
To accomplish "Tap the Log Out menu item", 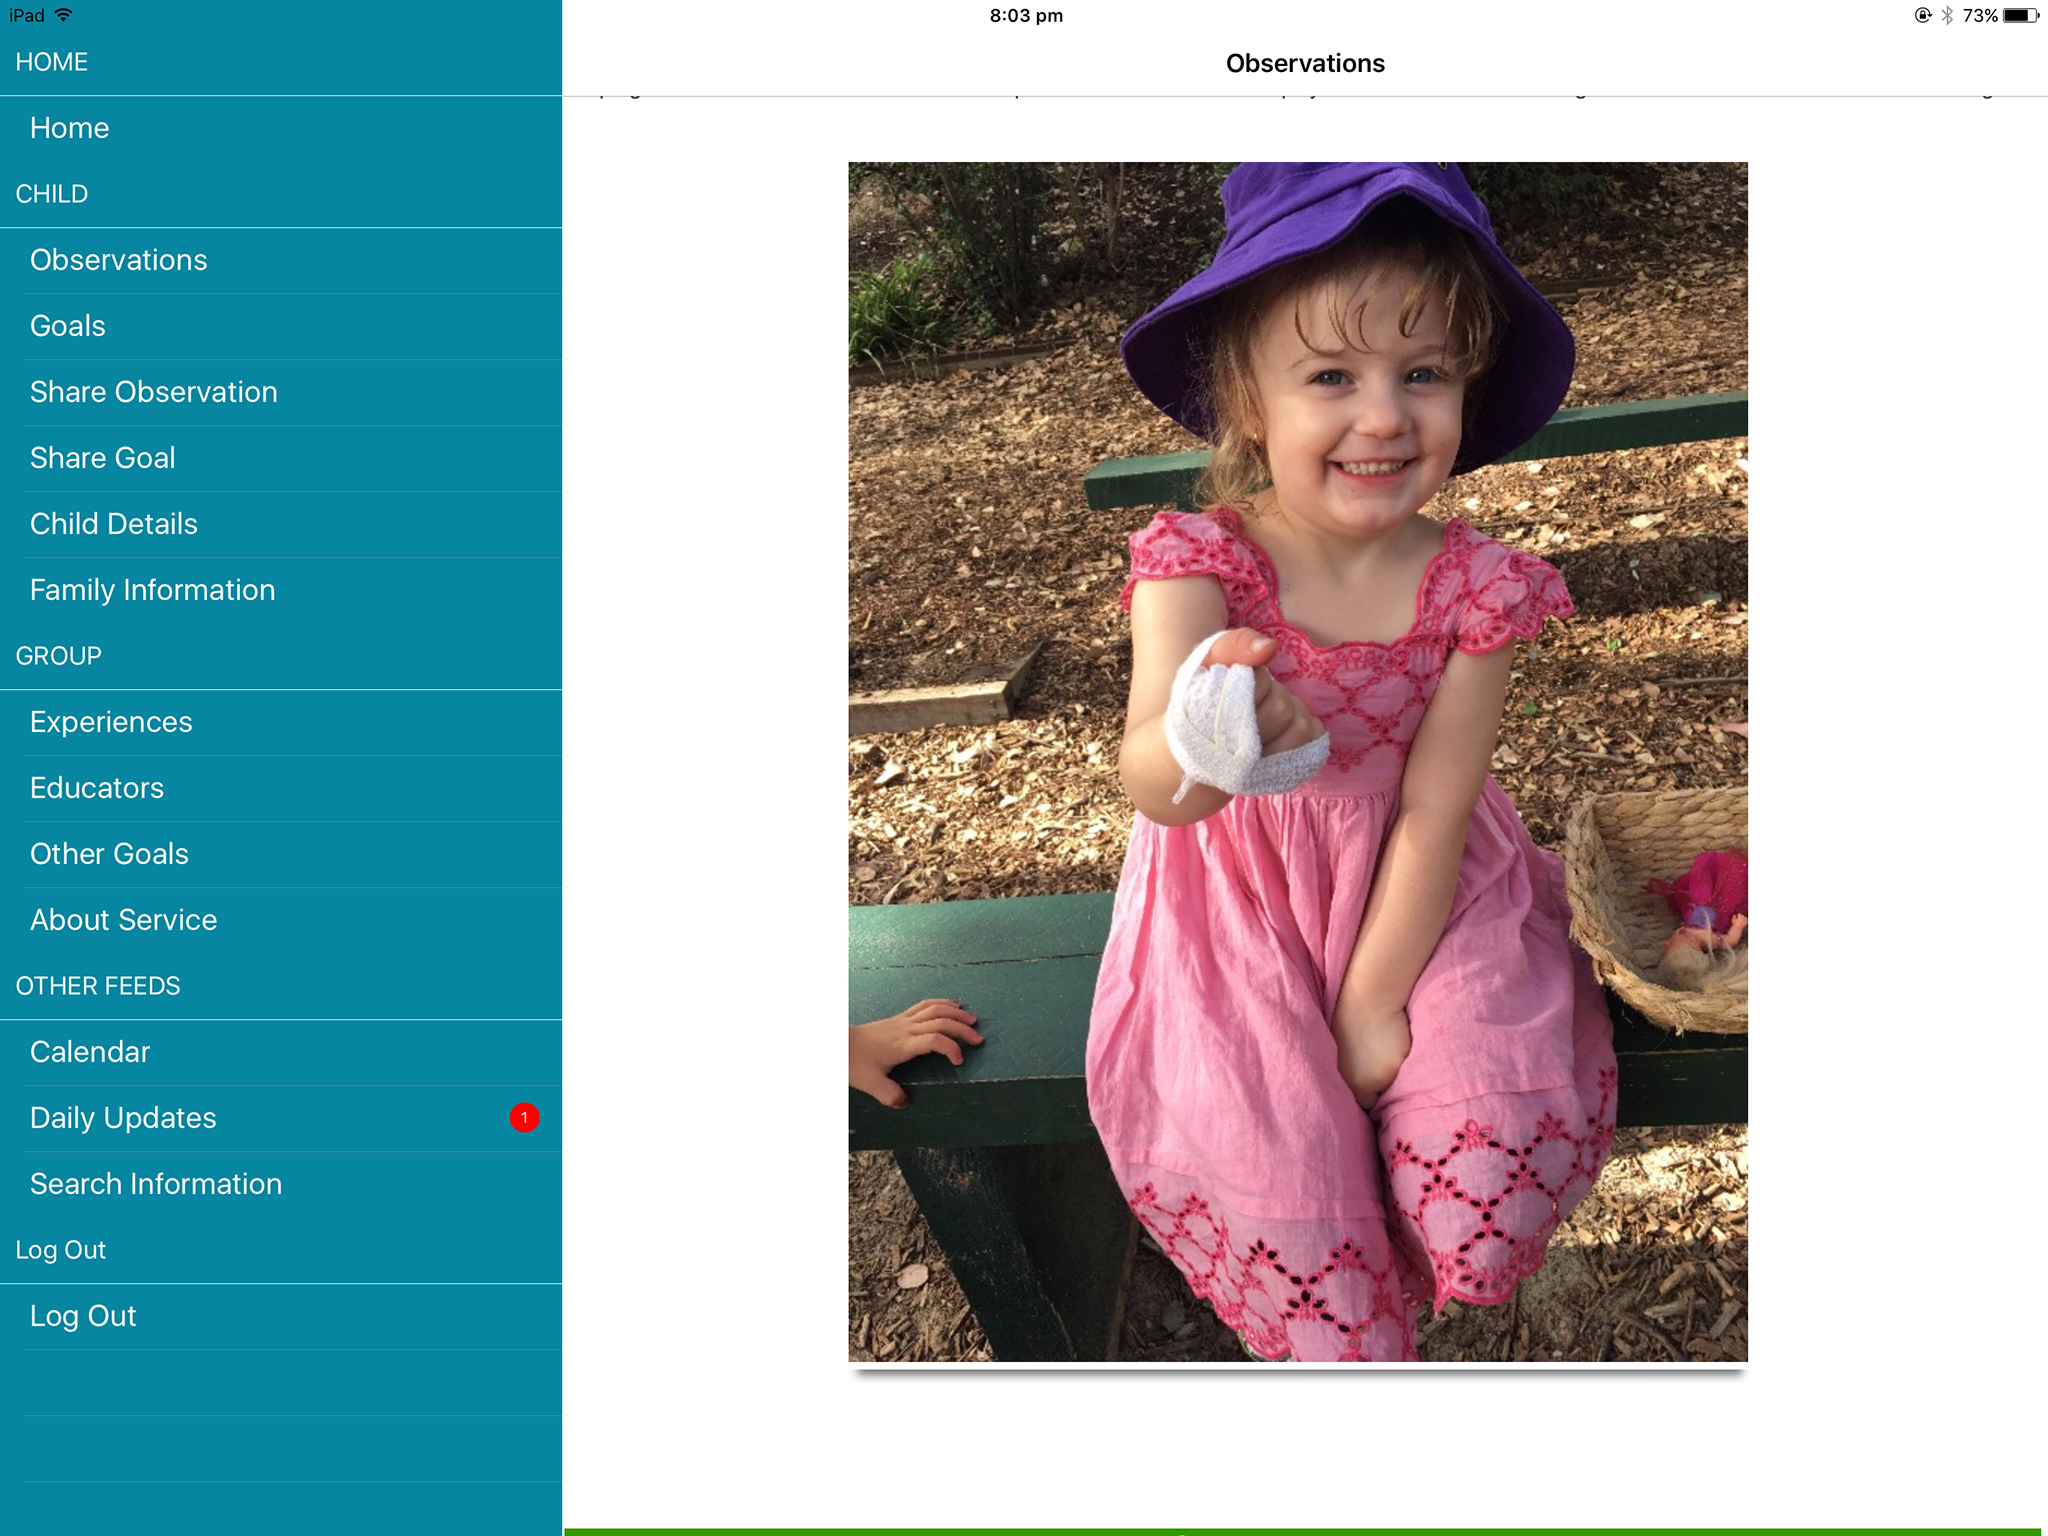I will [x=281, y=1316].
